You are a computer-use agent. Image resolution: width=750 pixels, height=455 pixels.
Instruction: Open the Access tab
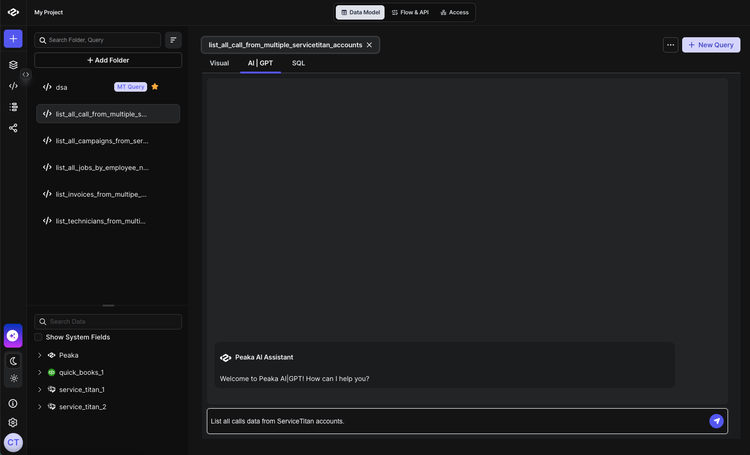pos(454,12)
